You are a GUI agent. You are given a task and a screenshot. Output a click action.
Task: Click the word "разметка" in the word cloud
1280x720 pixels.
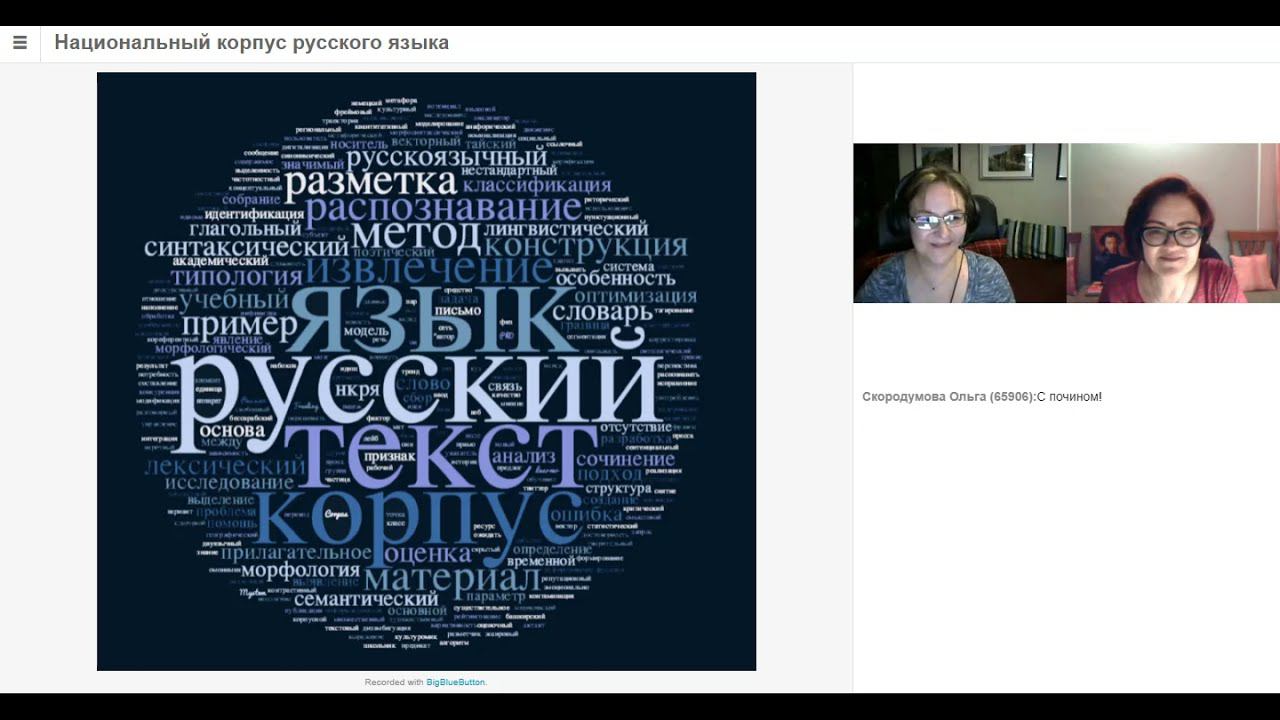pyautogui.click(x=371, y=183)
